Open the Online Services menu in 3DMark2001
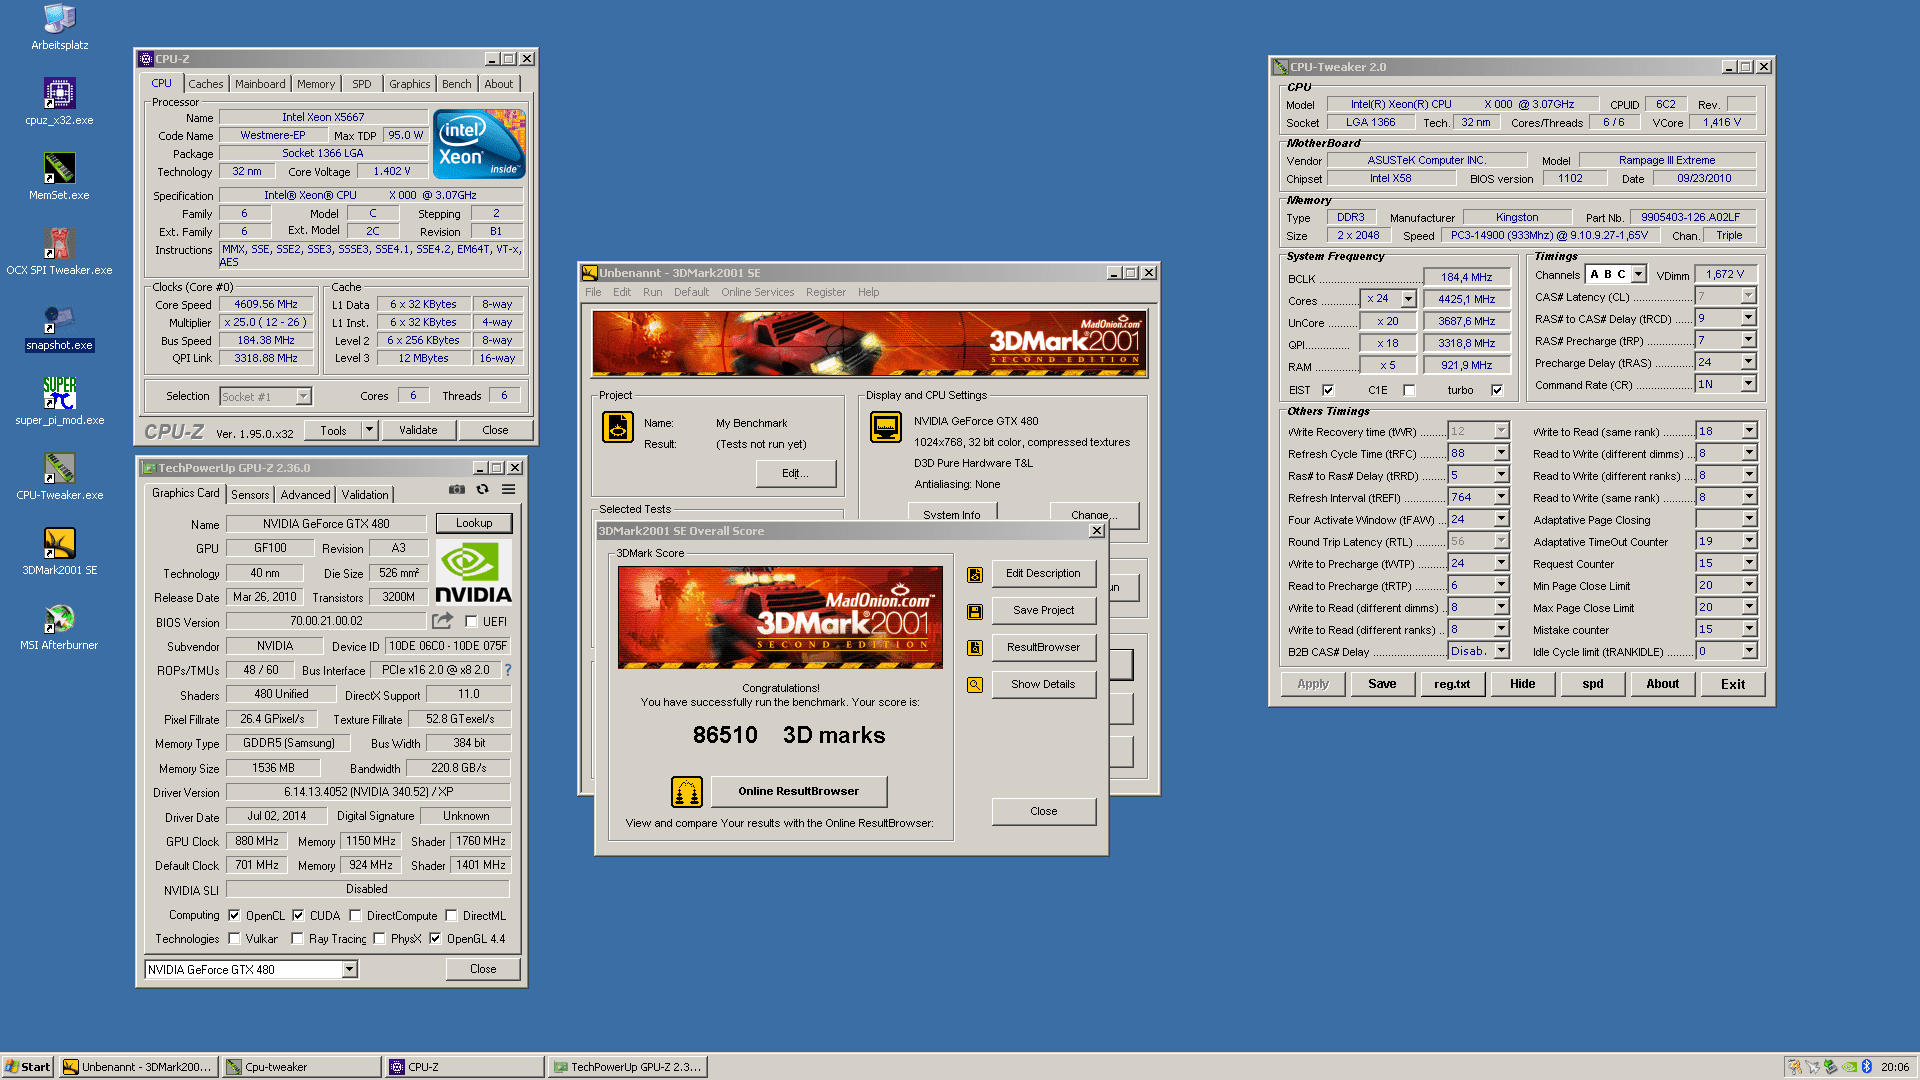 coord(757,292)
